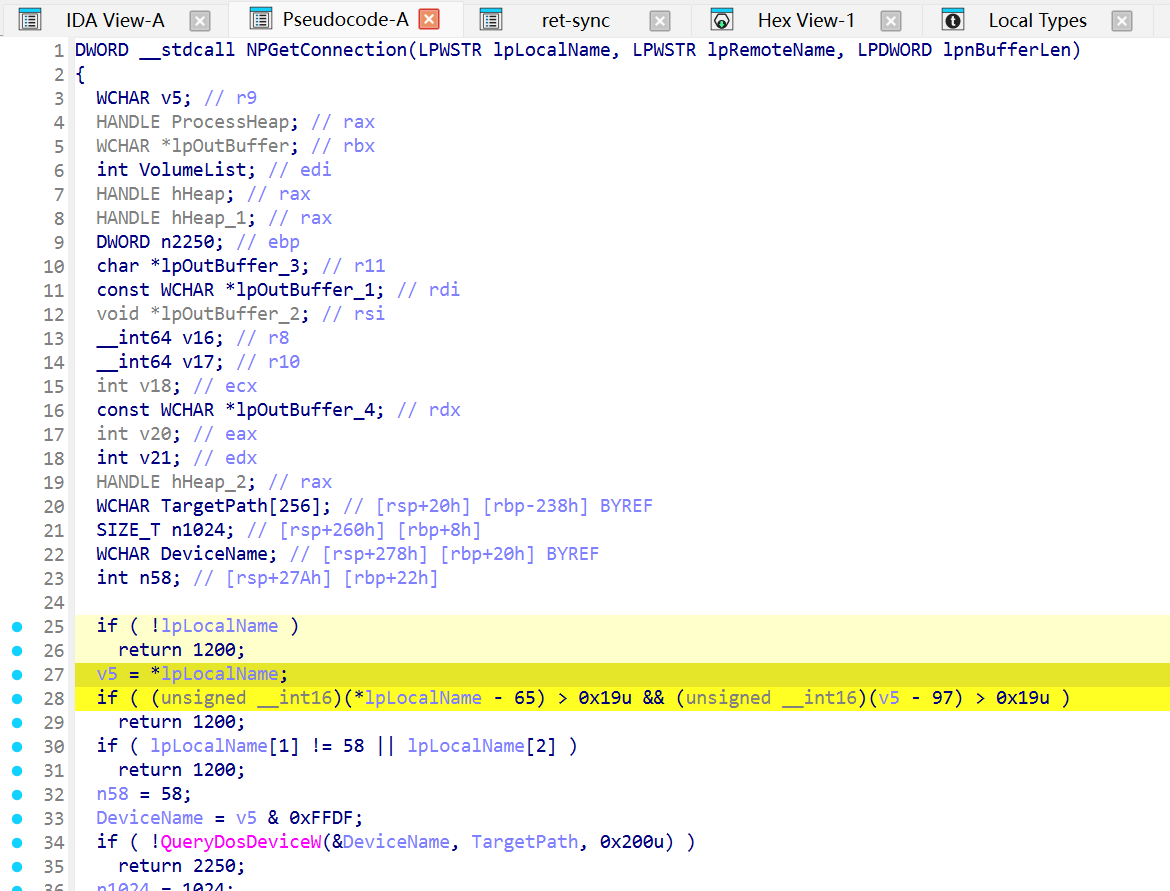The height and width of the screenshot is (891, 1170).
Task: Toggle breakpoint dot on line 33
Action: 17,819
